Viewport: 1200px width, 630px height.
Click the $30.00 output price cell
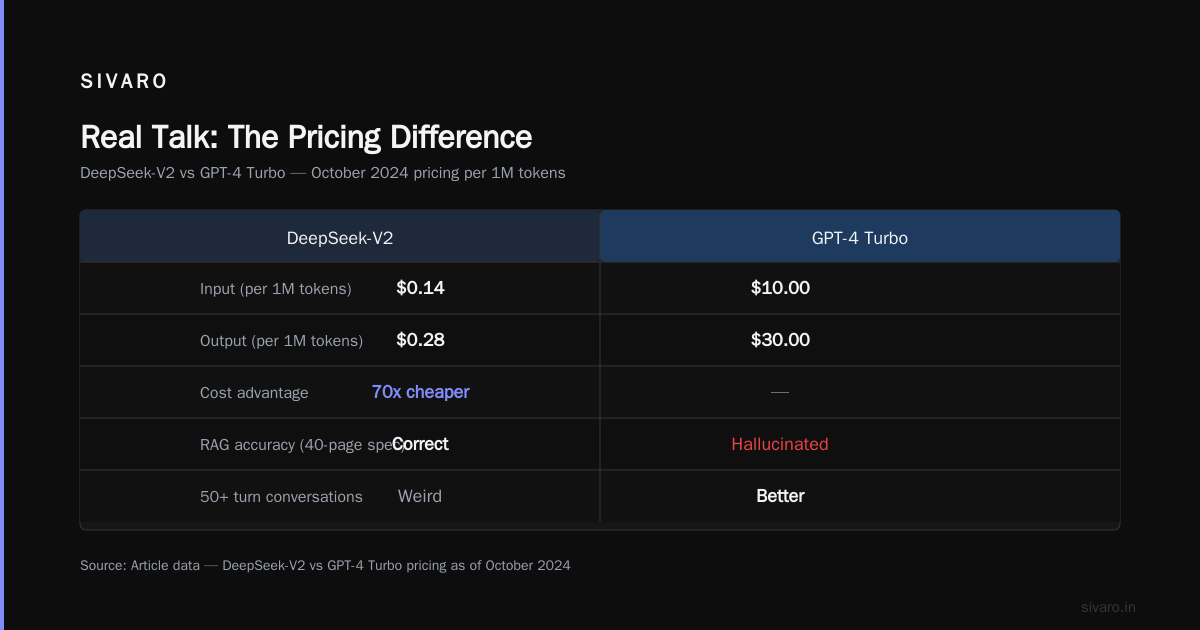(780, 340)
